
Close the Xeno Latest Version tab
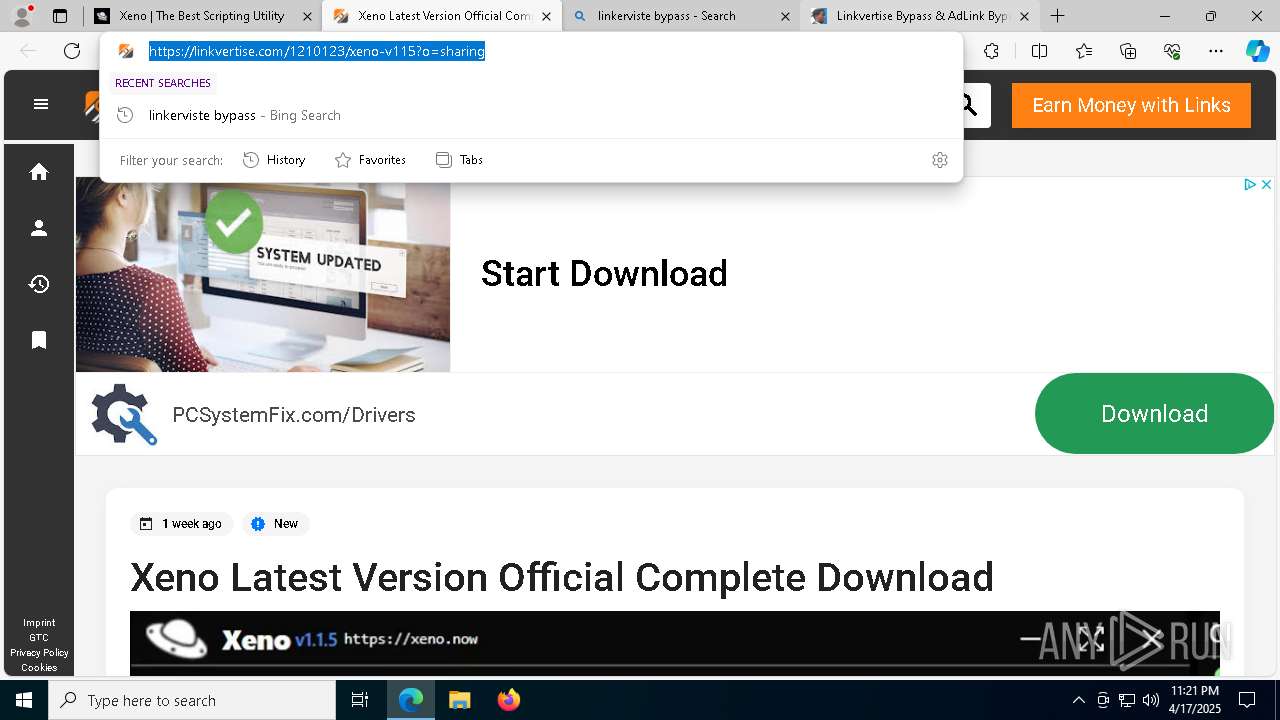pyautogui.click(x=546, y=16)
